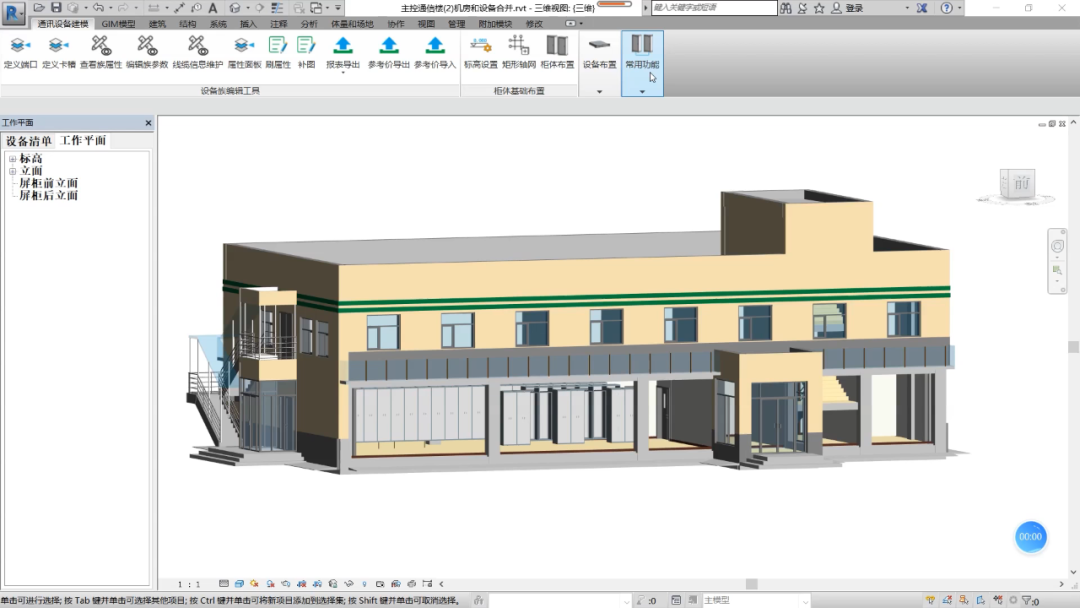The height and width of the screenshot is (608, 1080).
Task: Open 查看族属性 in the ribbon
Action: 101,47
